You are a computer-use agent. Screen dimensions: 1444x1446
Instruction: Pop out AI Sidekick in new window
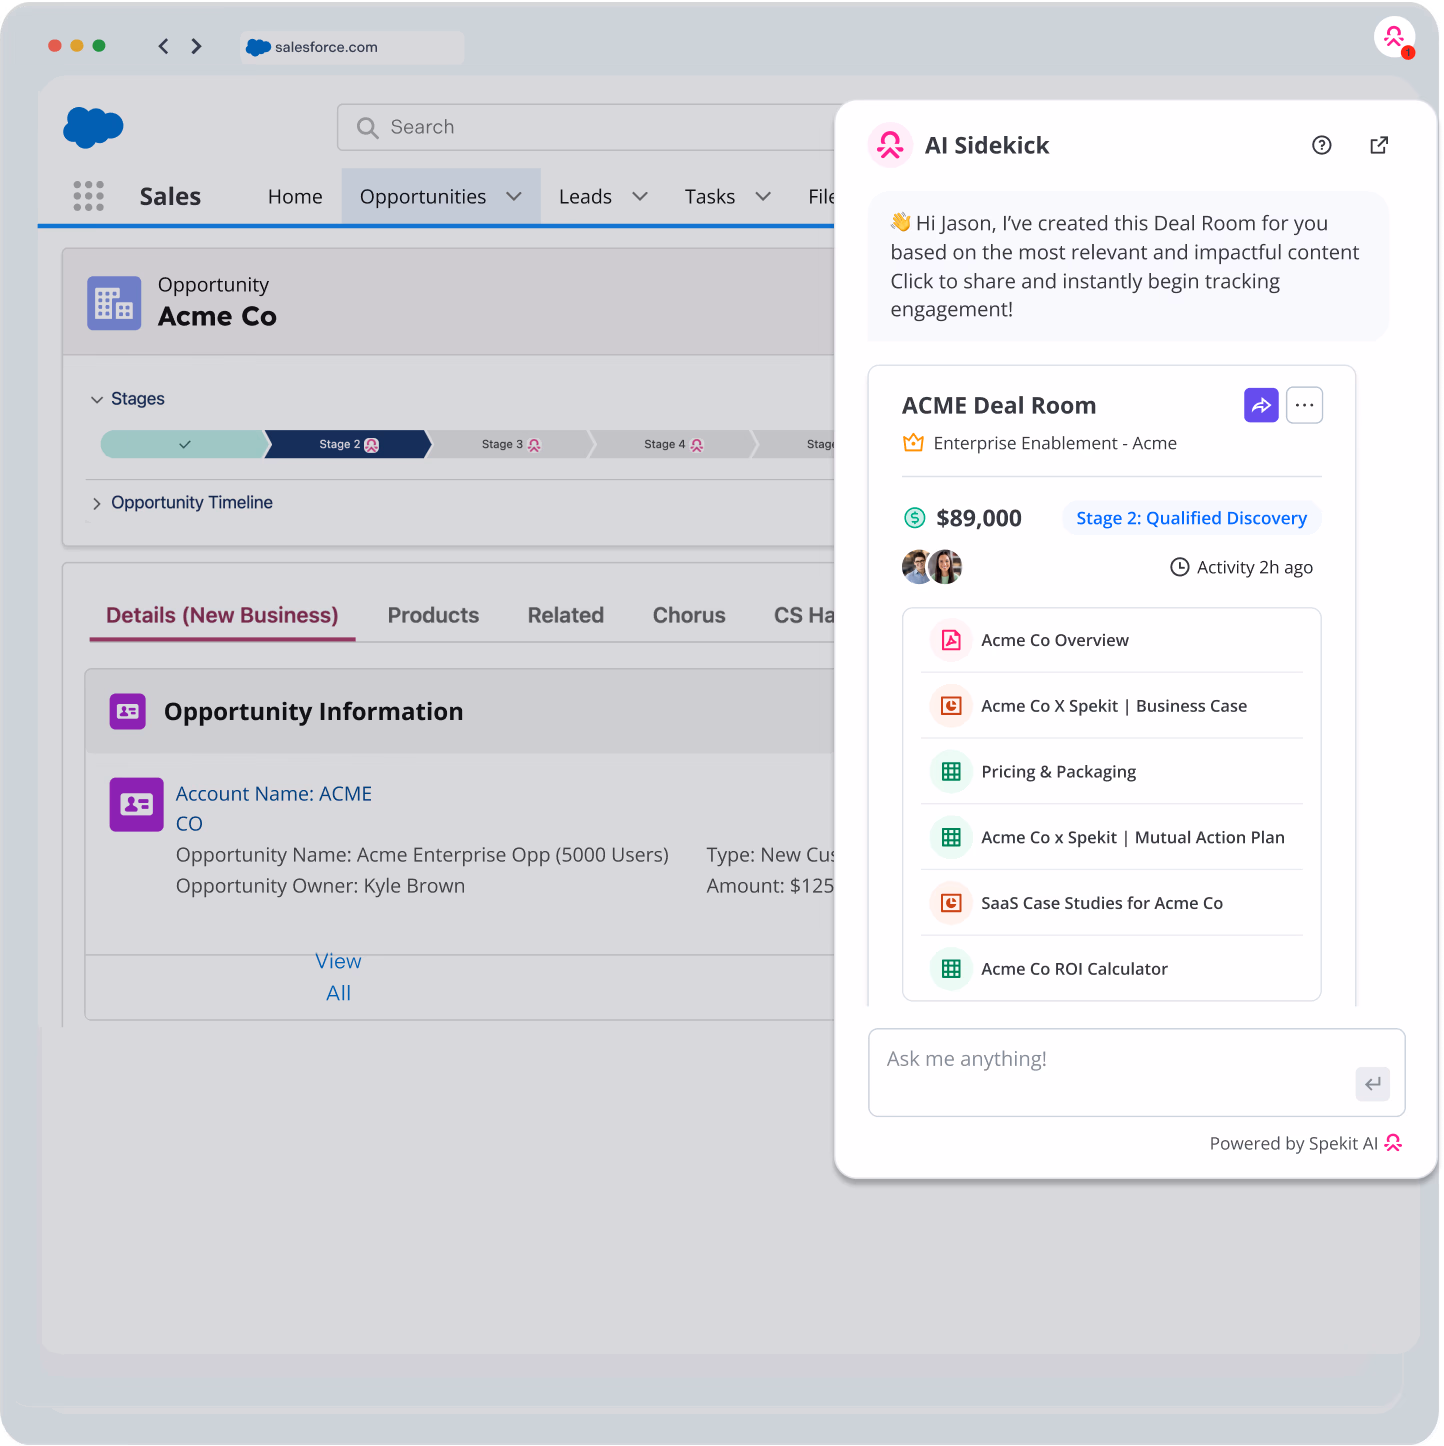pyautogui.click(x=1379, y=145)
